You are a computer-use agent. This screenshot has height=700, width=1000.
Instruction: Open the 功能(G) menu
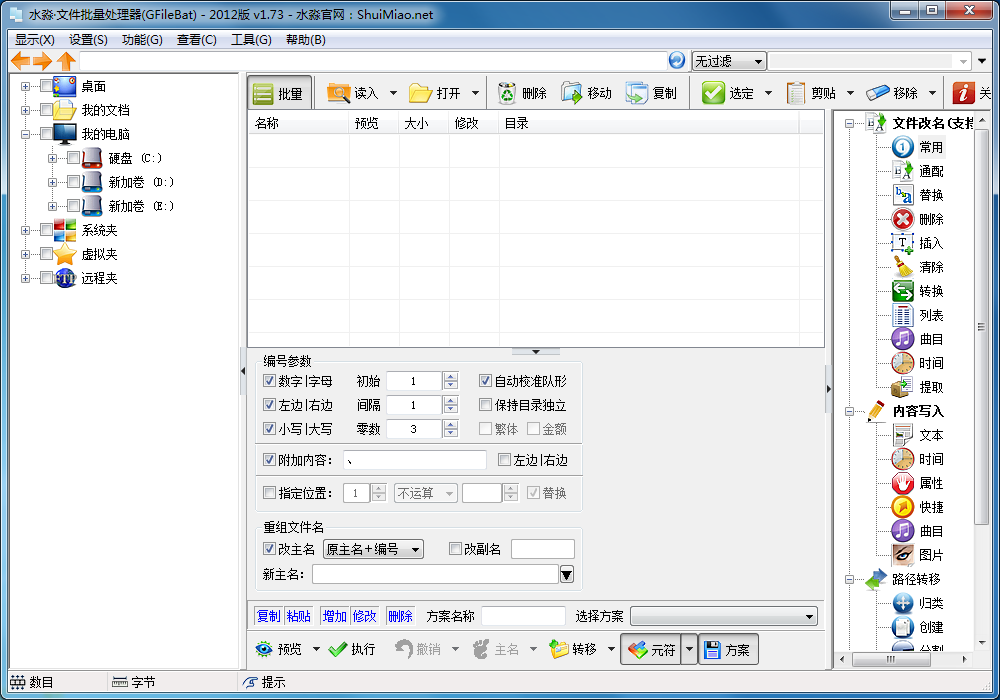142,40
